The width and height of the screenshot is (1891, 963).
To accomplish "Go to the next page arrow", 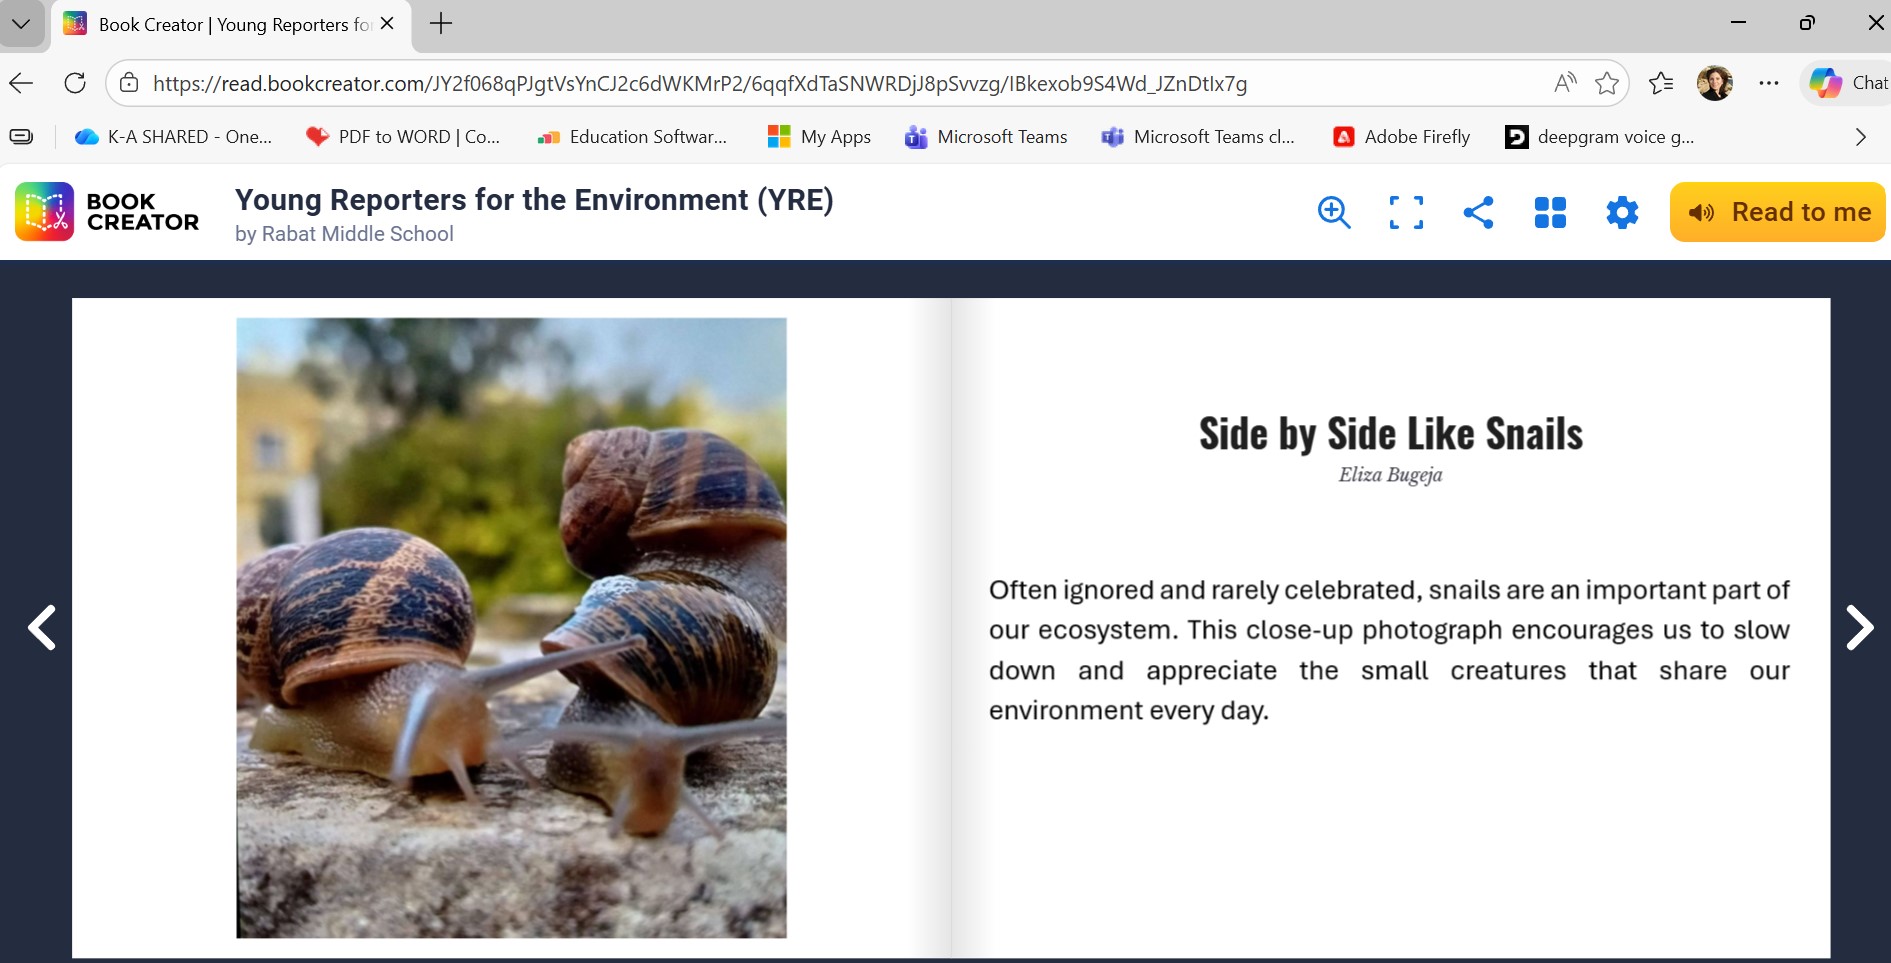I will tap(1859, 628).
